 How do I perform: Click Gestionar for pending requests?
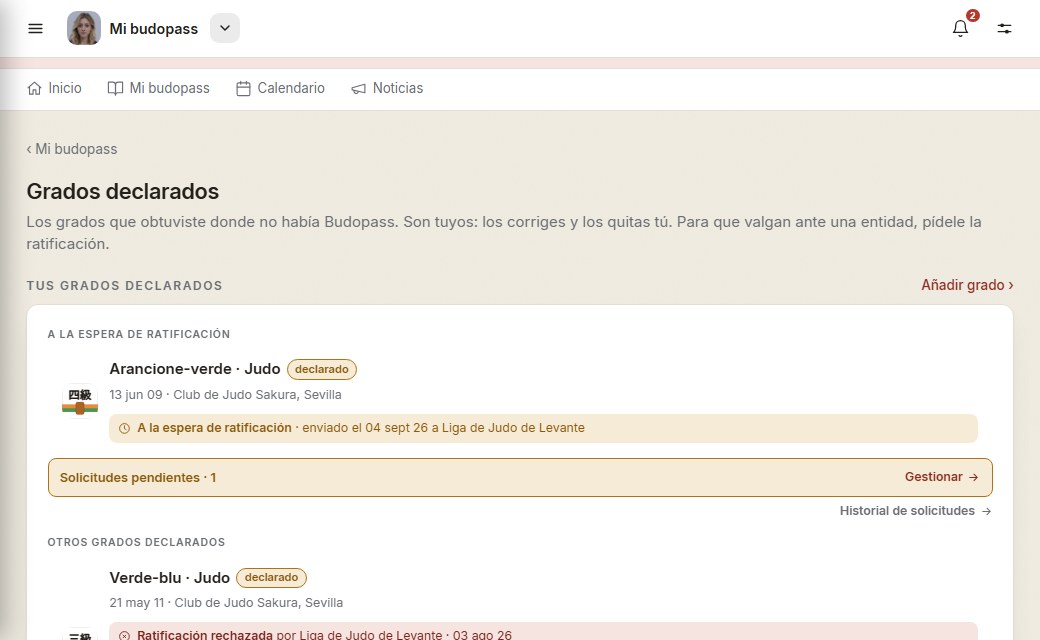point(941,477)
